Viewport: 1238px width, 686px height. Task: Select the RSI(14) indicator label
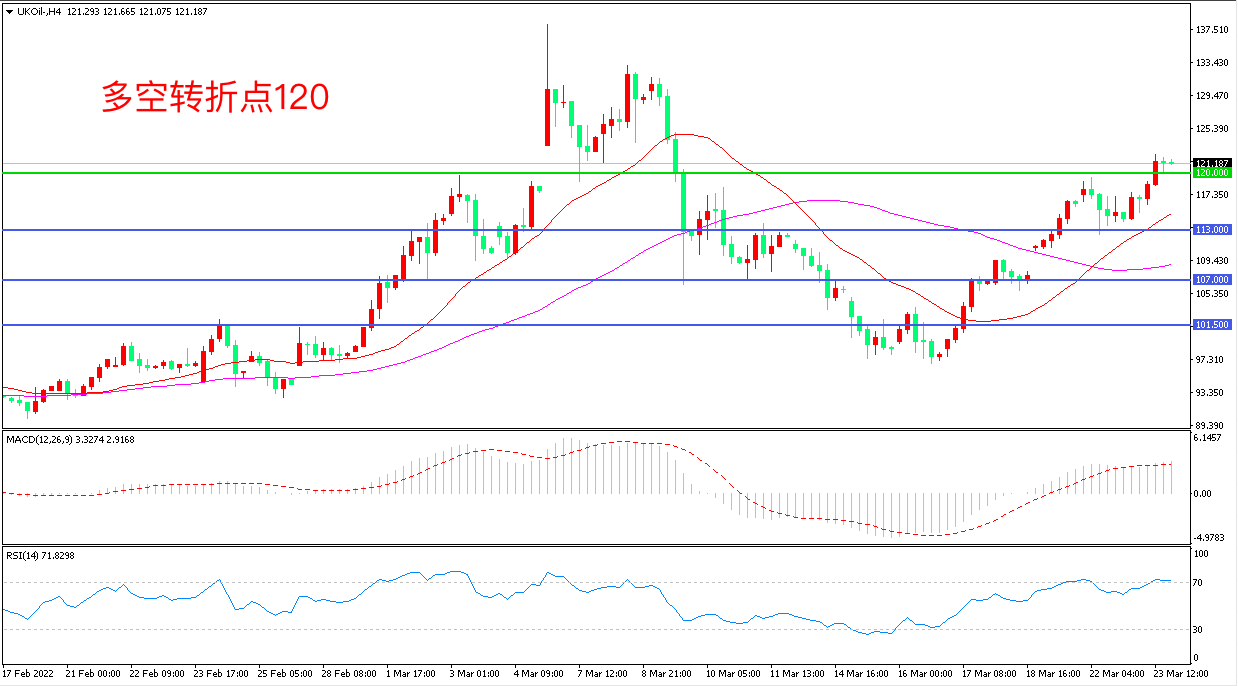(26, 554)
